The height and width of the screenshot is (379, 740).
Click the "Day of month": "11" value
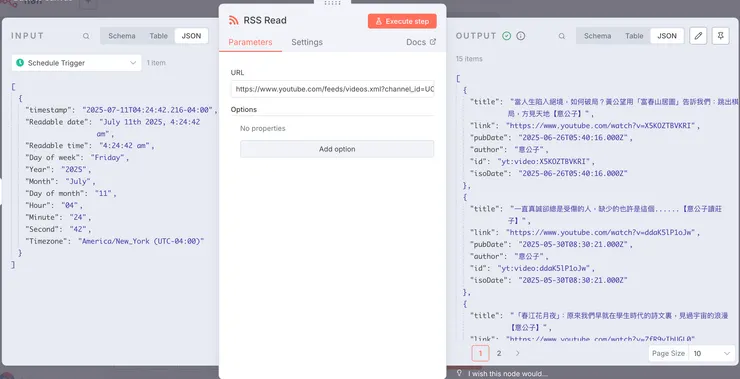point(103,194)
